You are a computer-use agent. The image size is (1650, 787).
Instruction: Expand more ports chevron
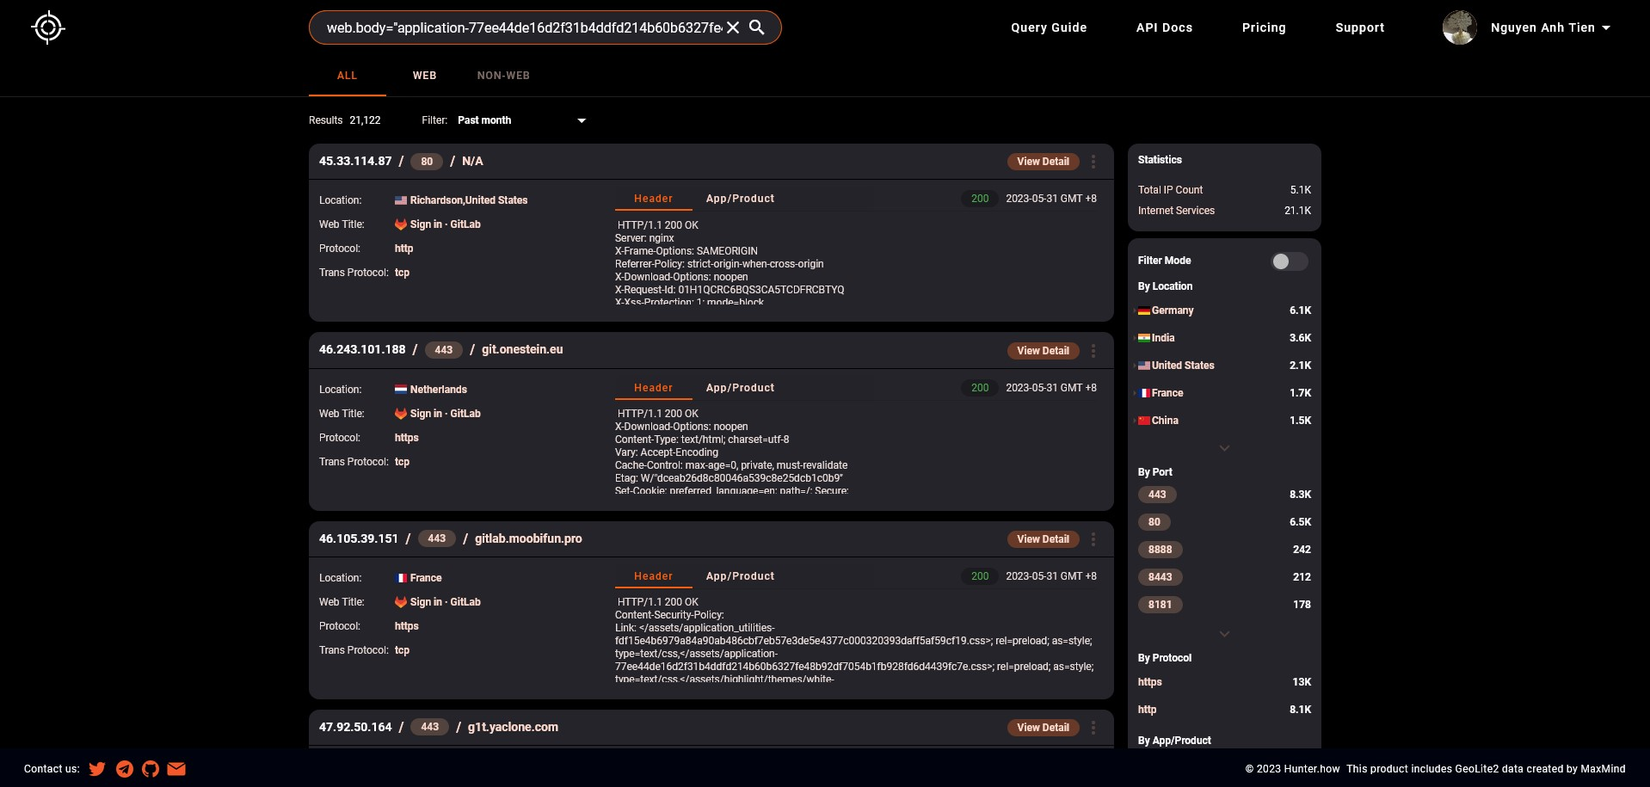pos(1224,634)
